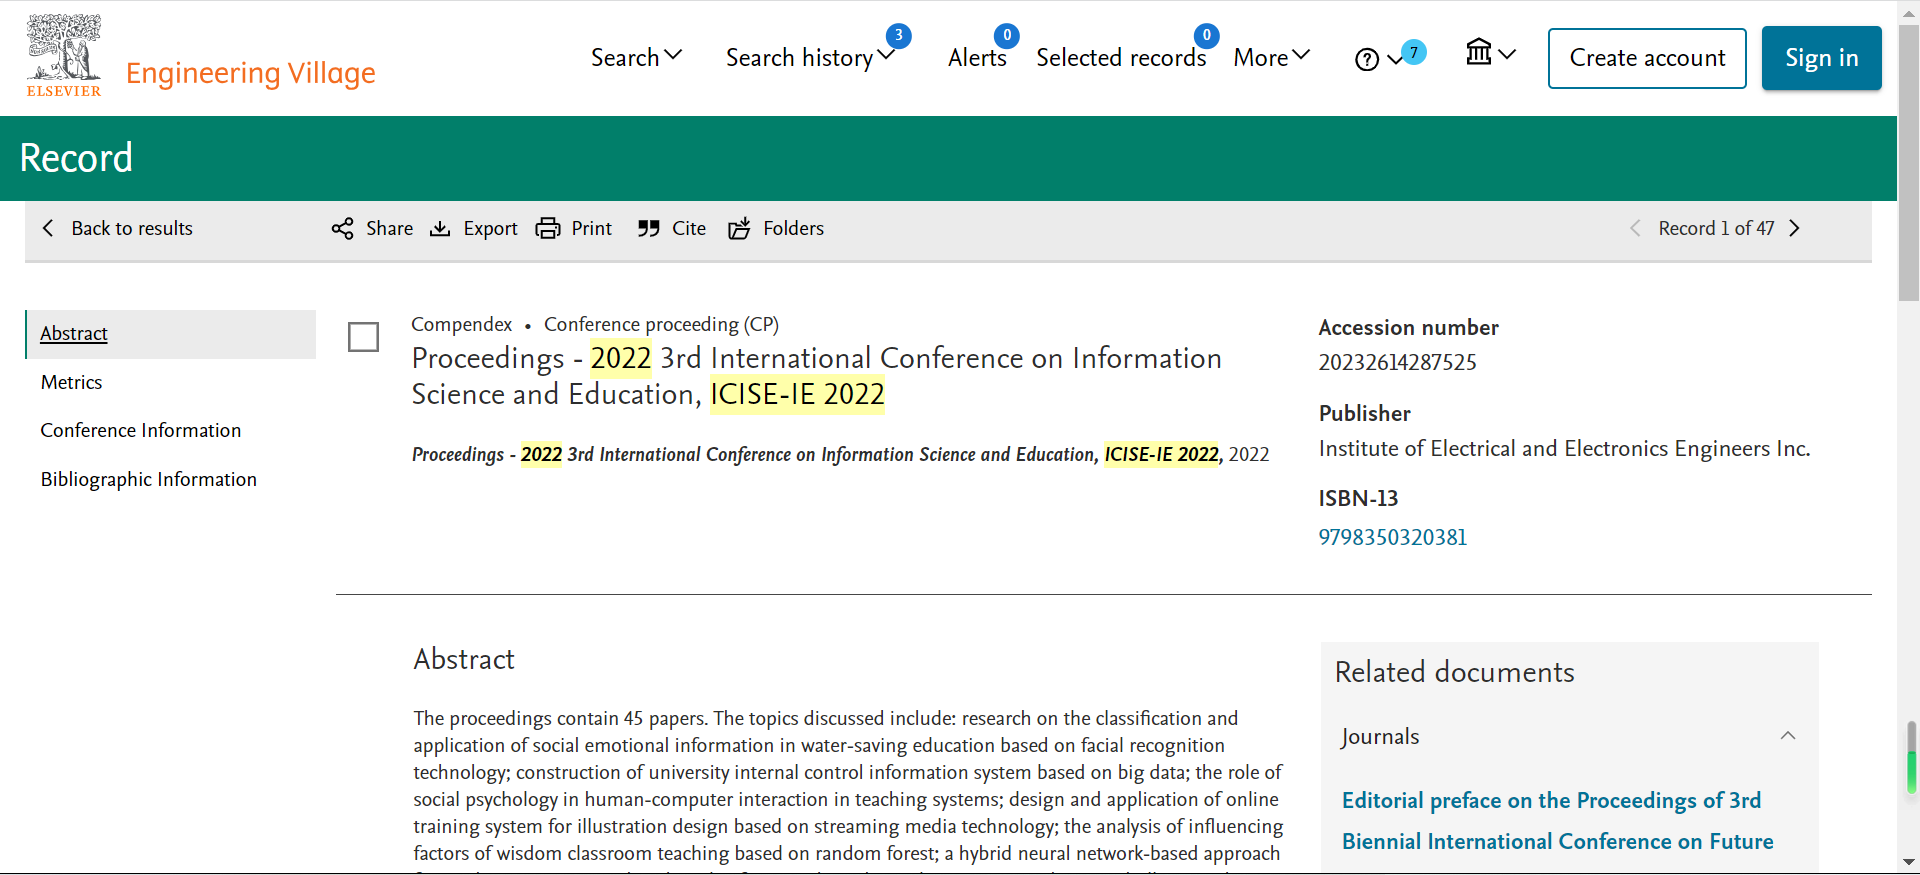1920x875 pixels.
Task: Open Selected records
Action: click(x=1121, y=58)
